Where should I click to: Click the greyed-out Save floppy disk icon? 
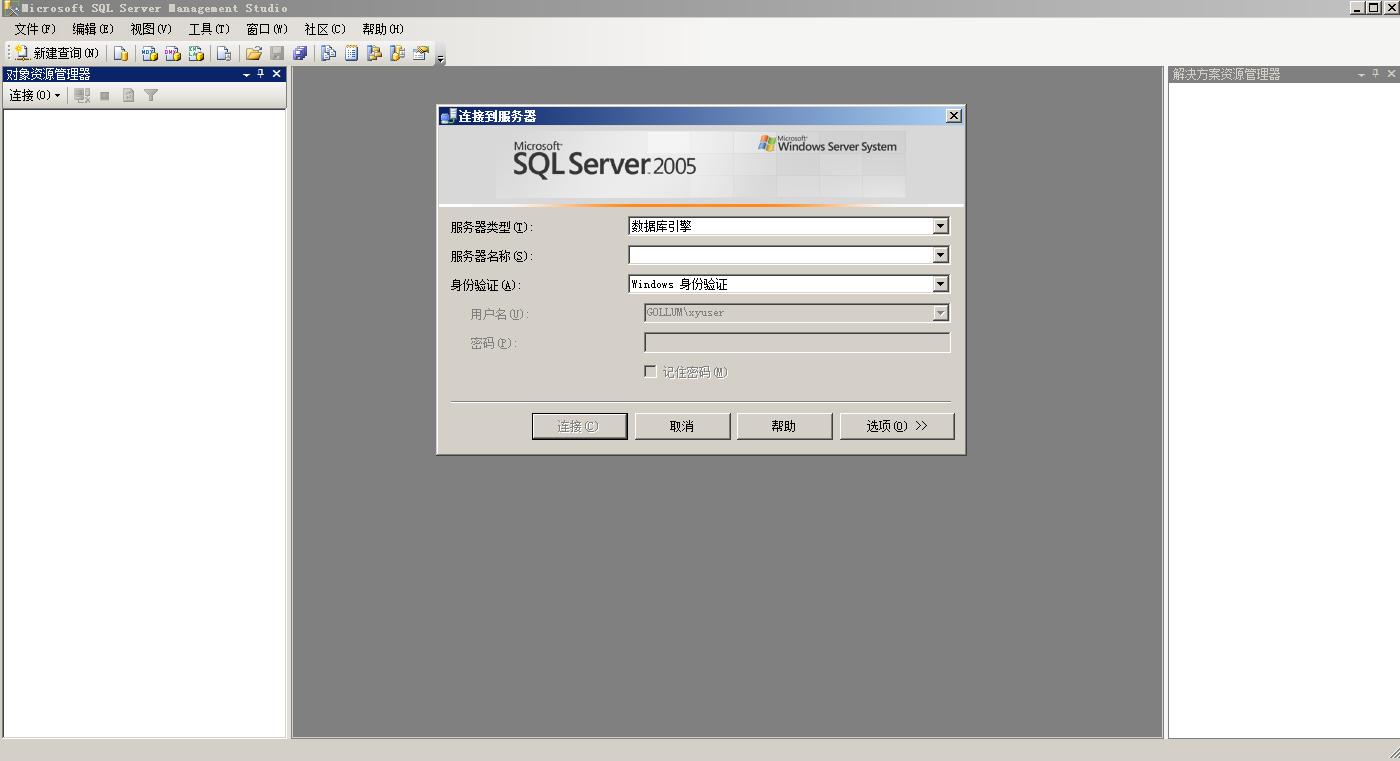click(277, 53)
